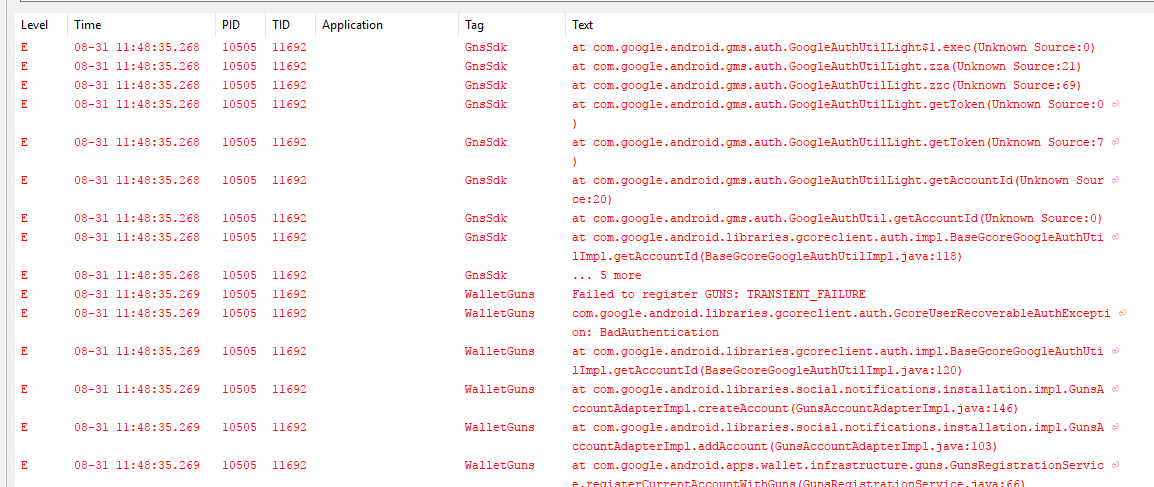
Task: Click WalletGuns tag in 'Failed to register' row
Action: [x=500, y=294]
